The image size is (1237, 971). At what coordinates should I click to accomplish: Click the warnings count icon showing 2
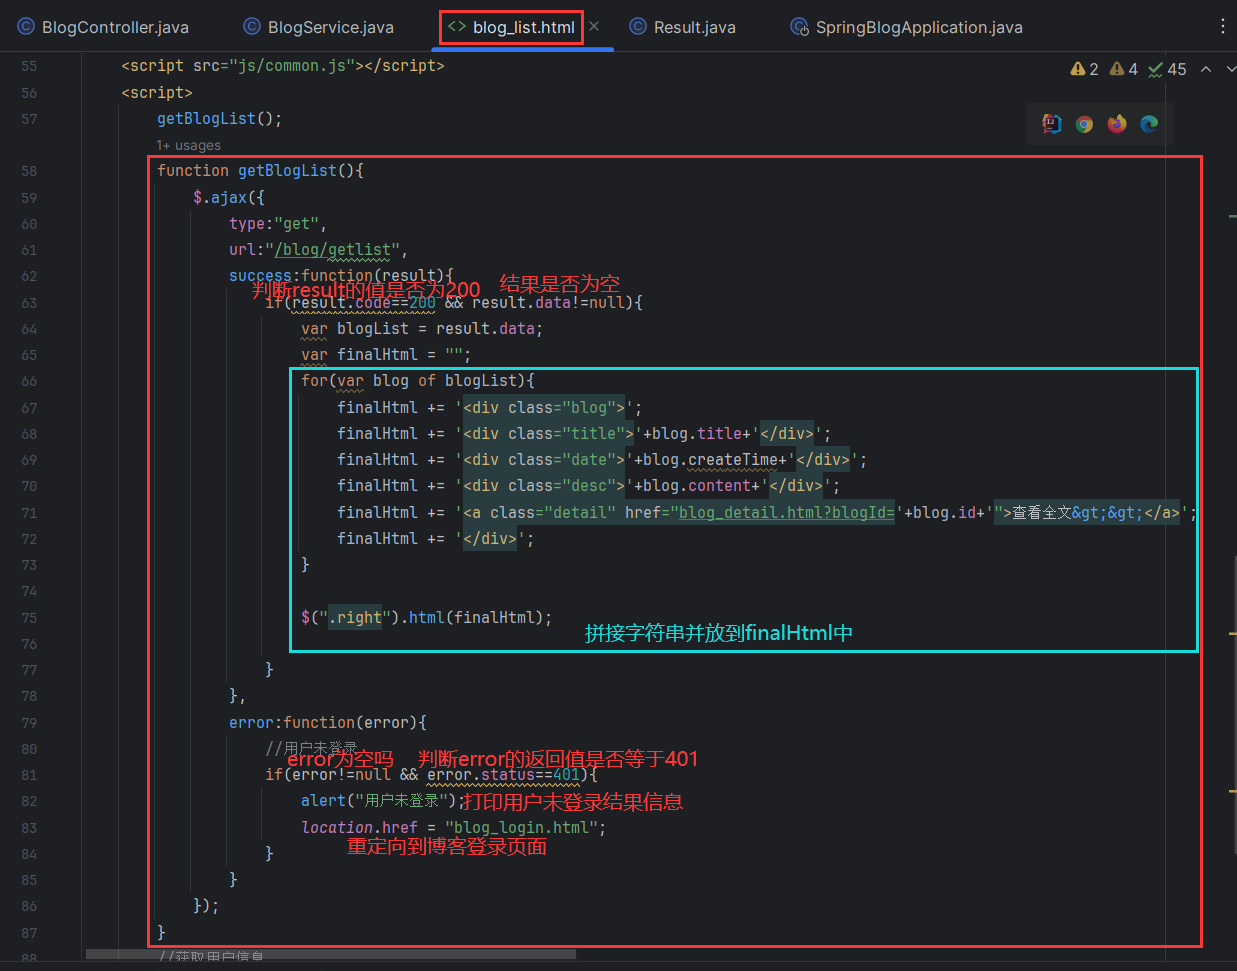click(x=1084, y=69)
